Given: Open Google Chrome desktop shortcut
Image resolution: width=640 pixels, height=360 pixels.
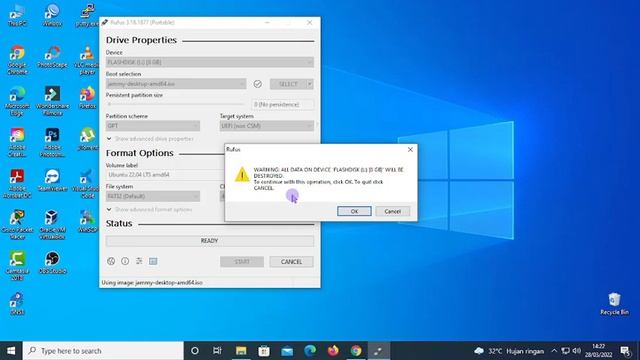Looking at the screenshot, I should [x=17, y=60].
